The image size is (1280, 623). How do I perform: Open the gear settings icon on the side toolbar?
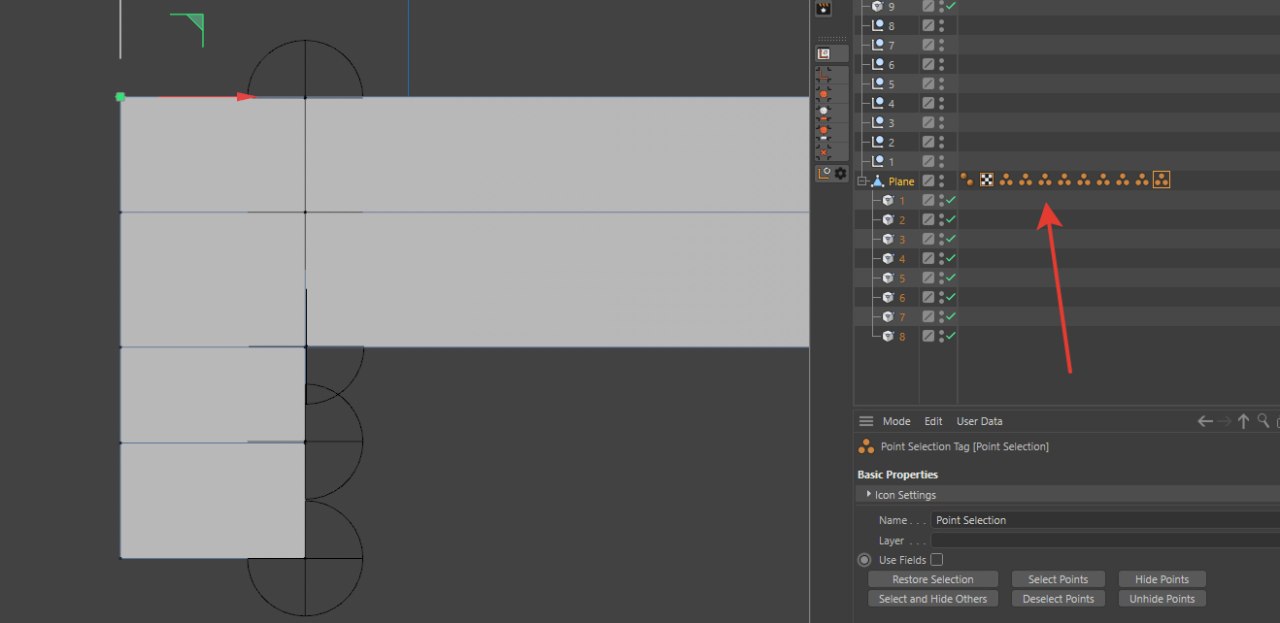tap(840, 173)
